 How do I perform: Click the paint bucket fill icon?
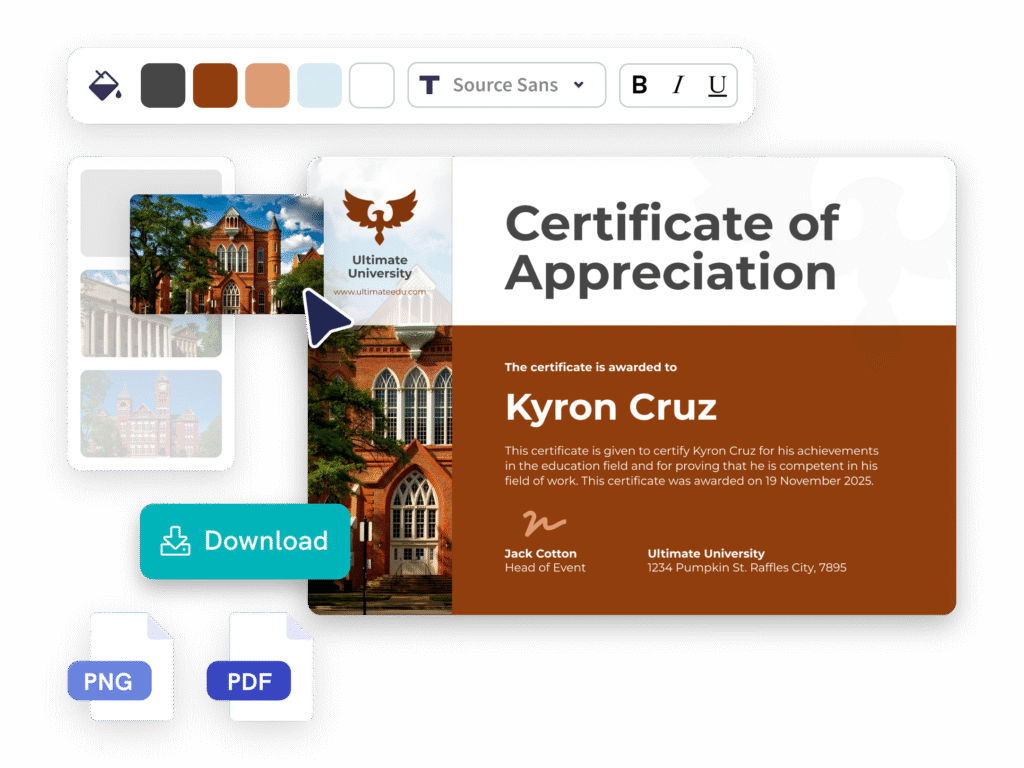click(x=104, y=85)
